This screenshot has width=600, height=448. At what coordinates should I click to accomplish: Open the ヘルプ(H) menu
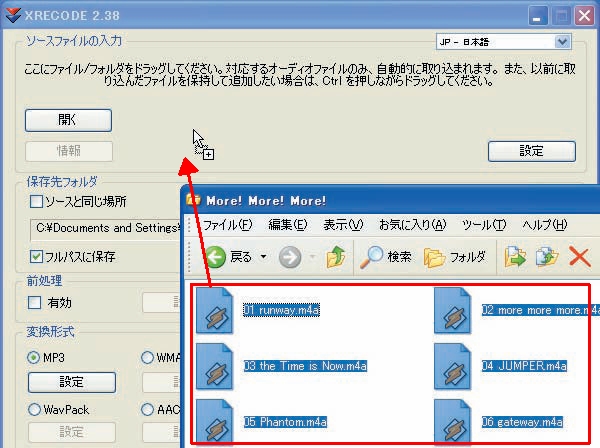545,225
